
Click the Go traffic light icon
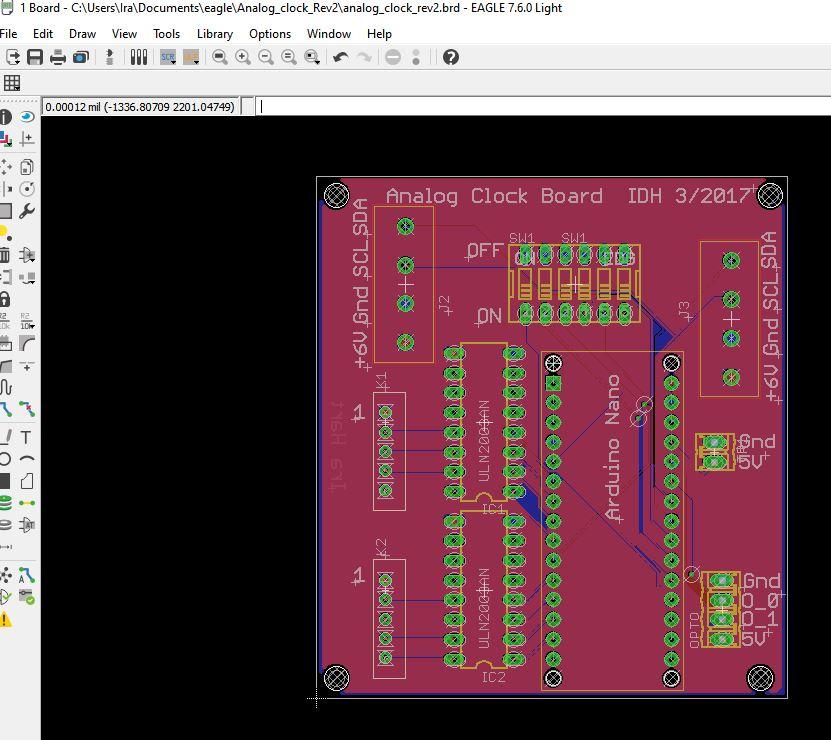coord(416,57)
